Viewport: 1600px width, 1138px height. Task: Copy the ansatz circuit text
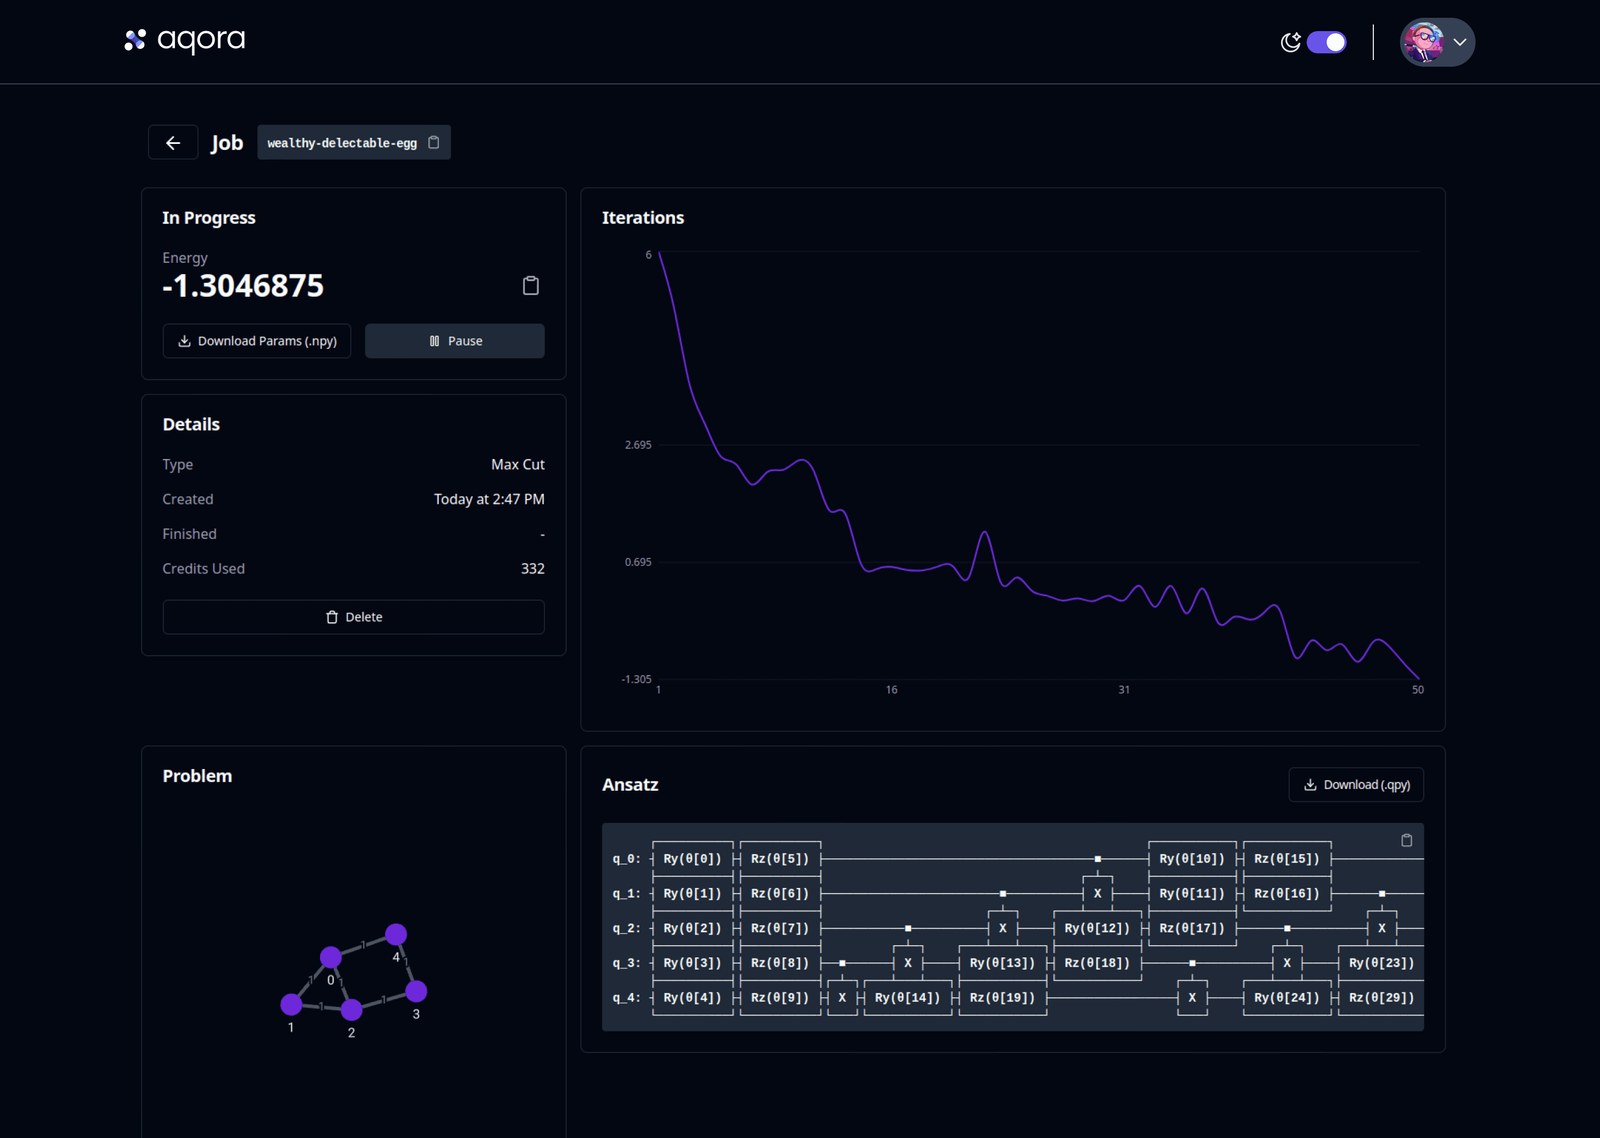click(1407, 840)
